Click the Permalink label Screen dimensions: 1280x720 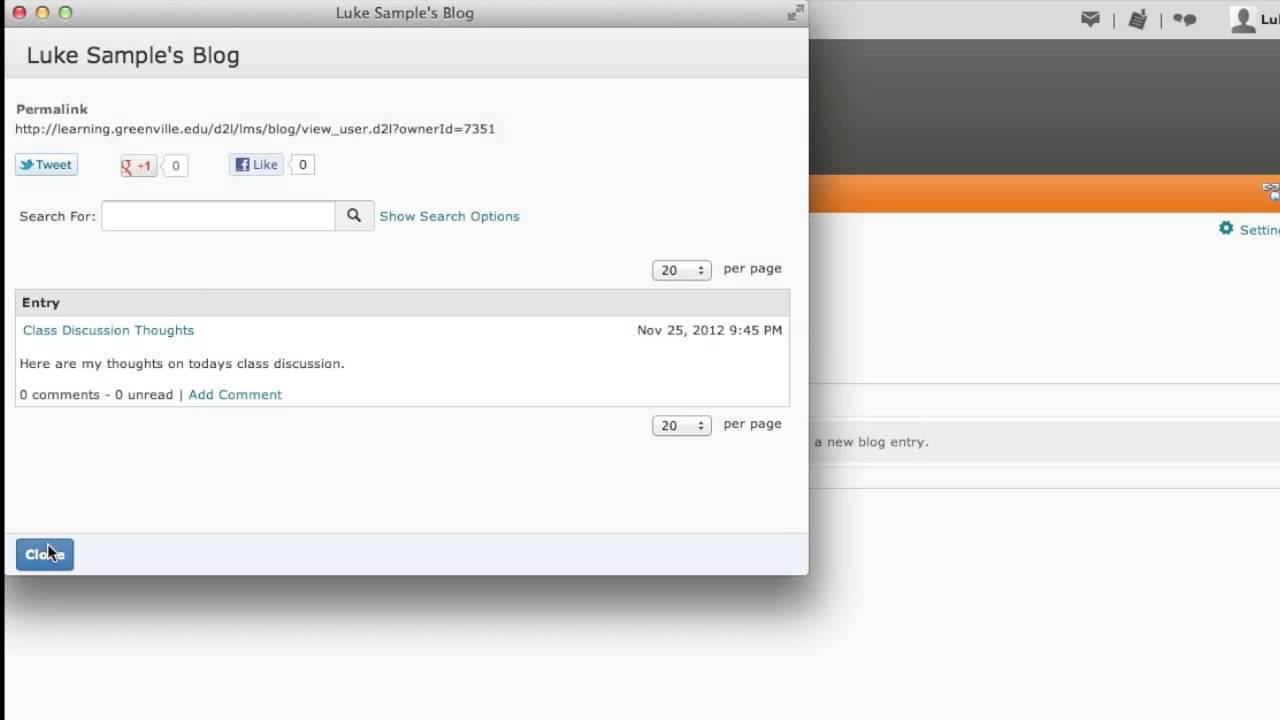pyautogui.click(x=52, y=109)
